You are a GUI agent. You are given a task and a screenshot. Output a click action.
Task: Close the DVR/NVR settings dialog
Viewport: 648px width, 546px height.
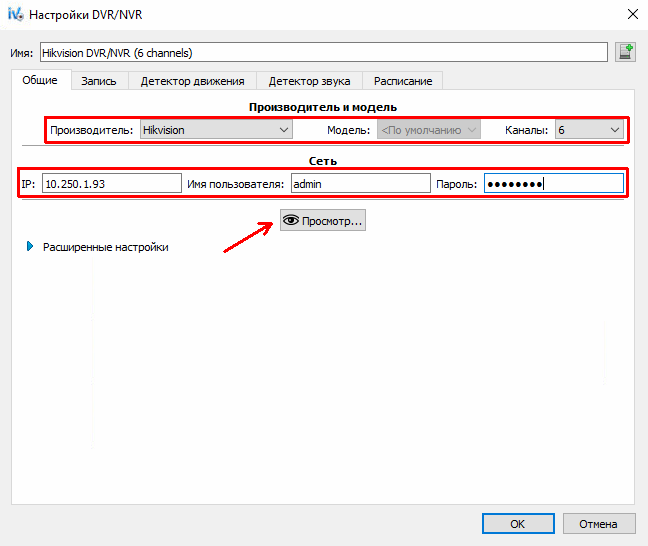point(632,14)
